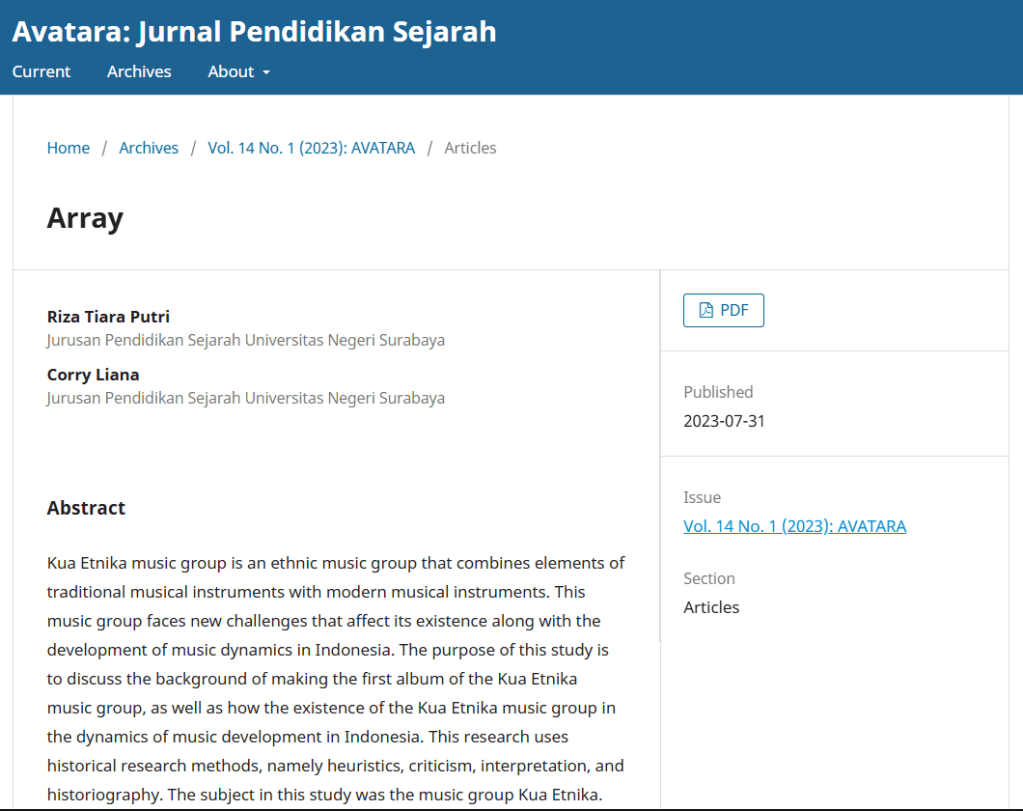Select author name Corry Liana
1023x811 pixels.
point(93,375)
